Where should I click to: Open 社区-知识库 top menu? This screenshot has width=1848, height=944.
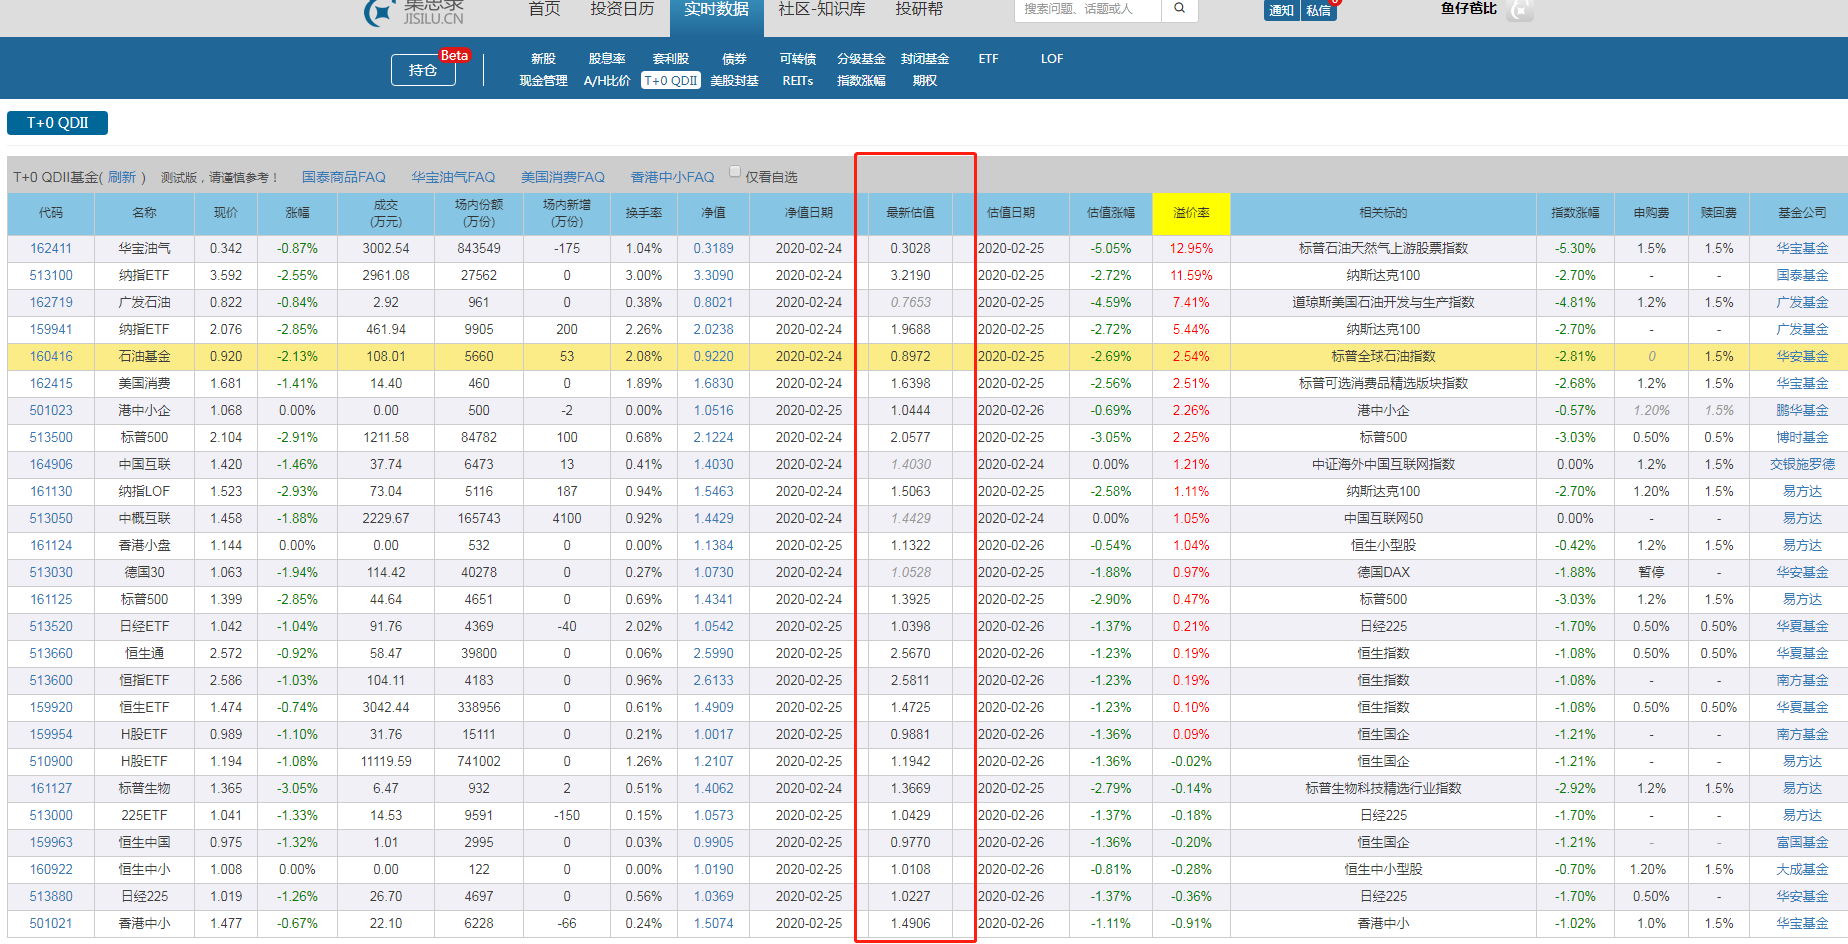point(821,10)
